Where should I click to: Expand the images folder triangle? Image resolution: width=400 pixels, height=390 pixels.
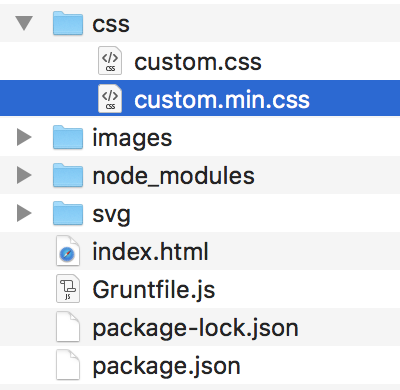24,137
